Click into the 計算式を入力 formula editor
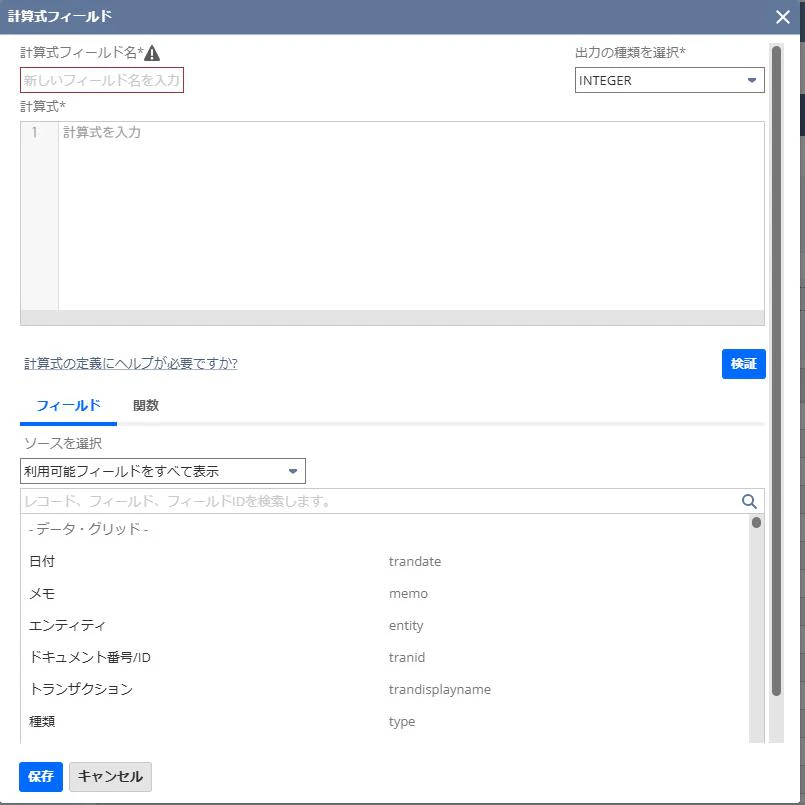The height and width of the screenshot is (805, 805). pos(411,216)
